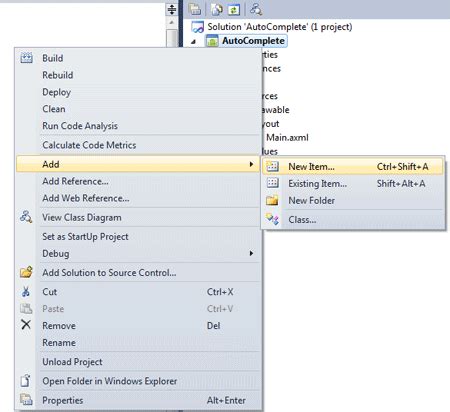Click the Remove X icon
Screen dimensions: 450x412
pos(26,325)
